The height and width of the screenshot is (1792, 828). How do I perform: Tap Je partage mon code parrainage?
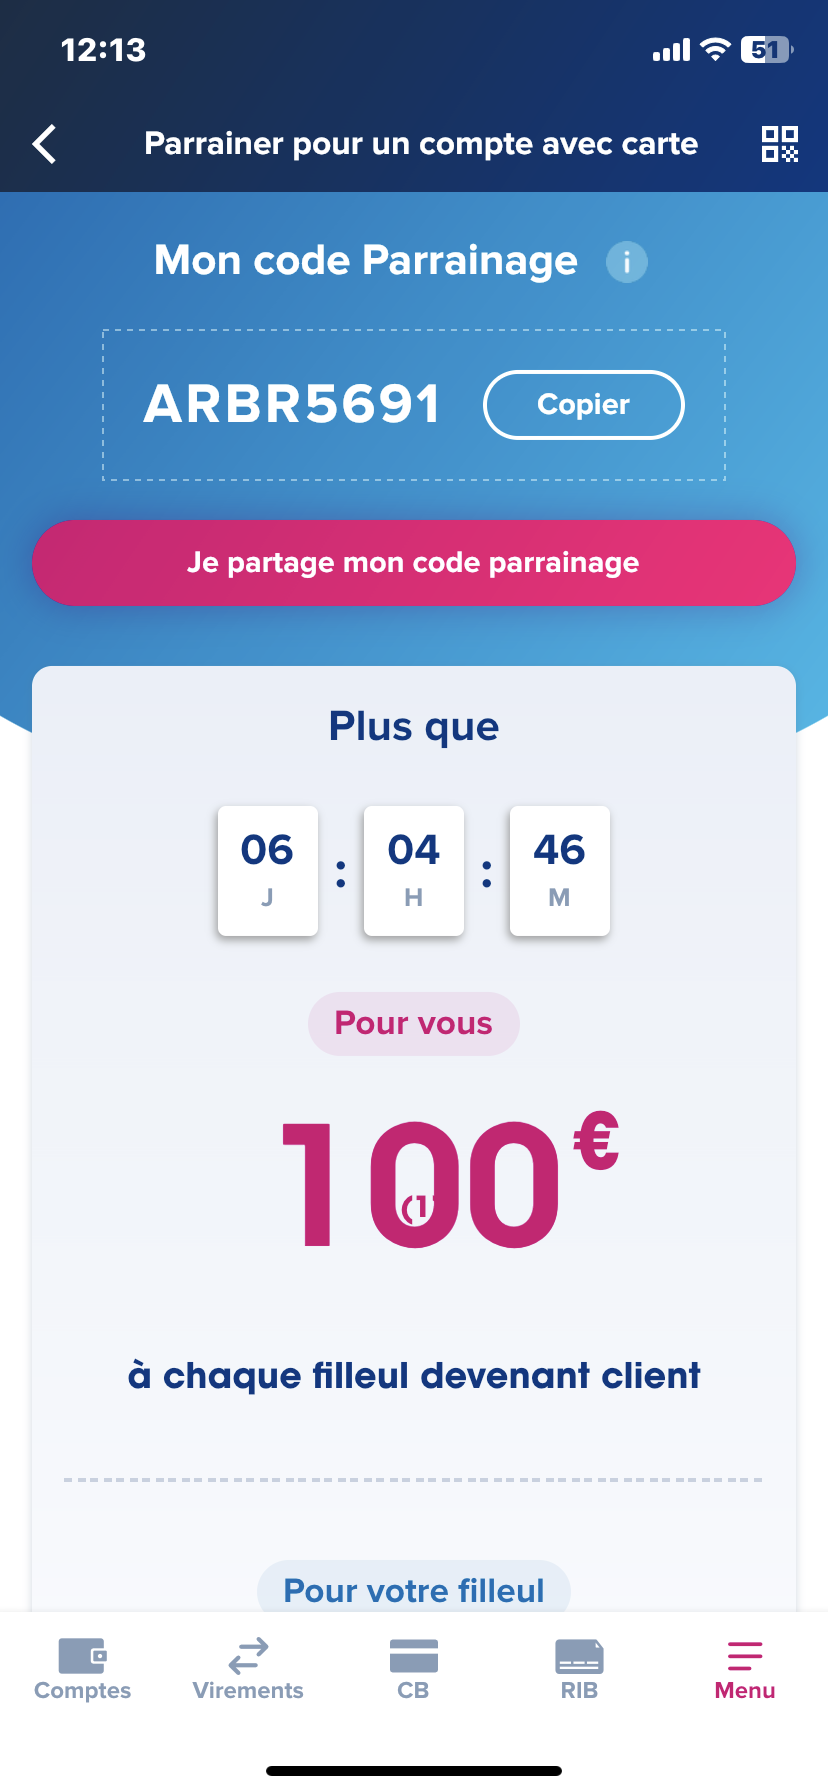(414, 563)
